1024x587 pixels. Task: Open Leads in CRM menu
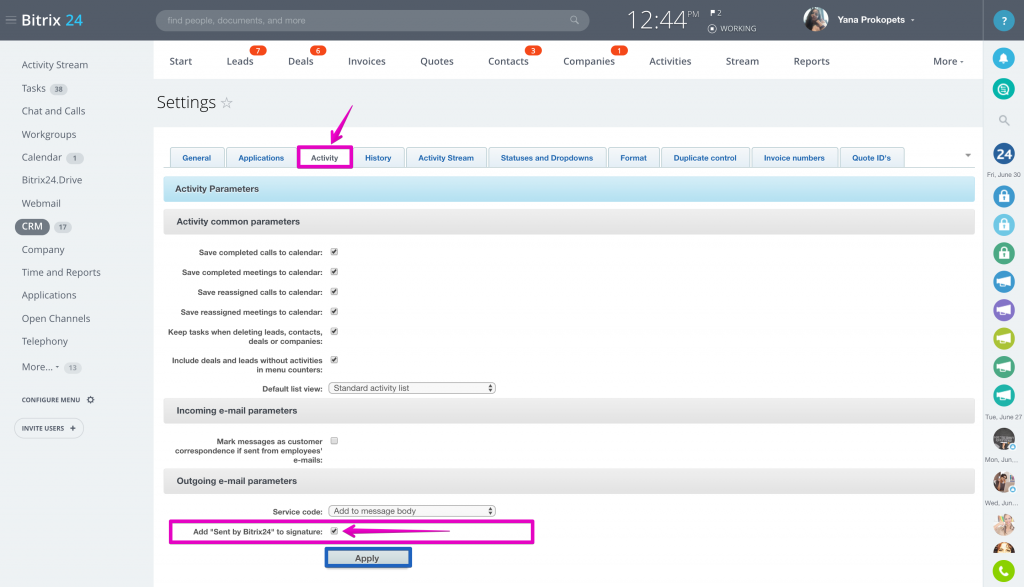tap(240, 61)
